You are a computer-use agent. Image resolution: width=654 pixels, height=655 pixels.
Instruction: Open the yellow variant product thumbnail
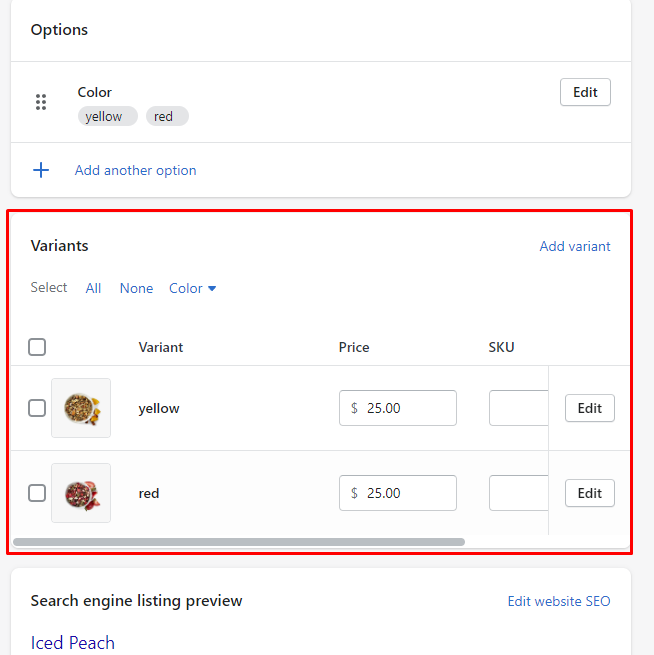[x=81, y=408]
